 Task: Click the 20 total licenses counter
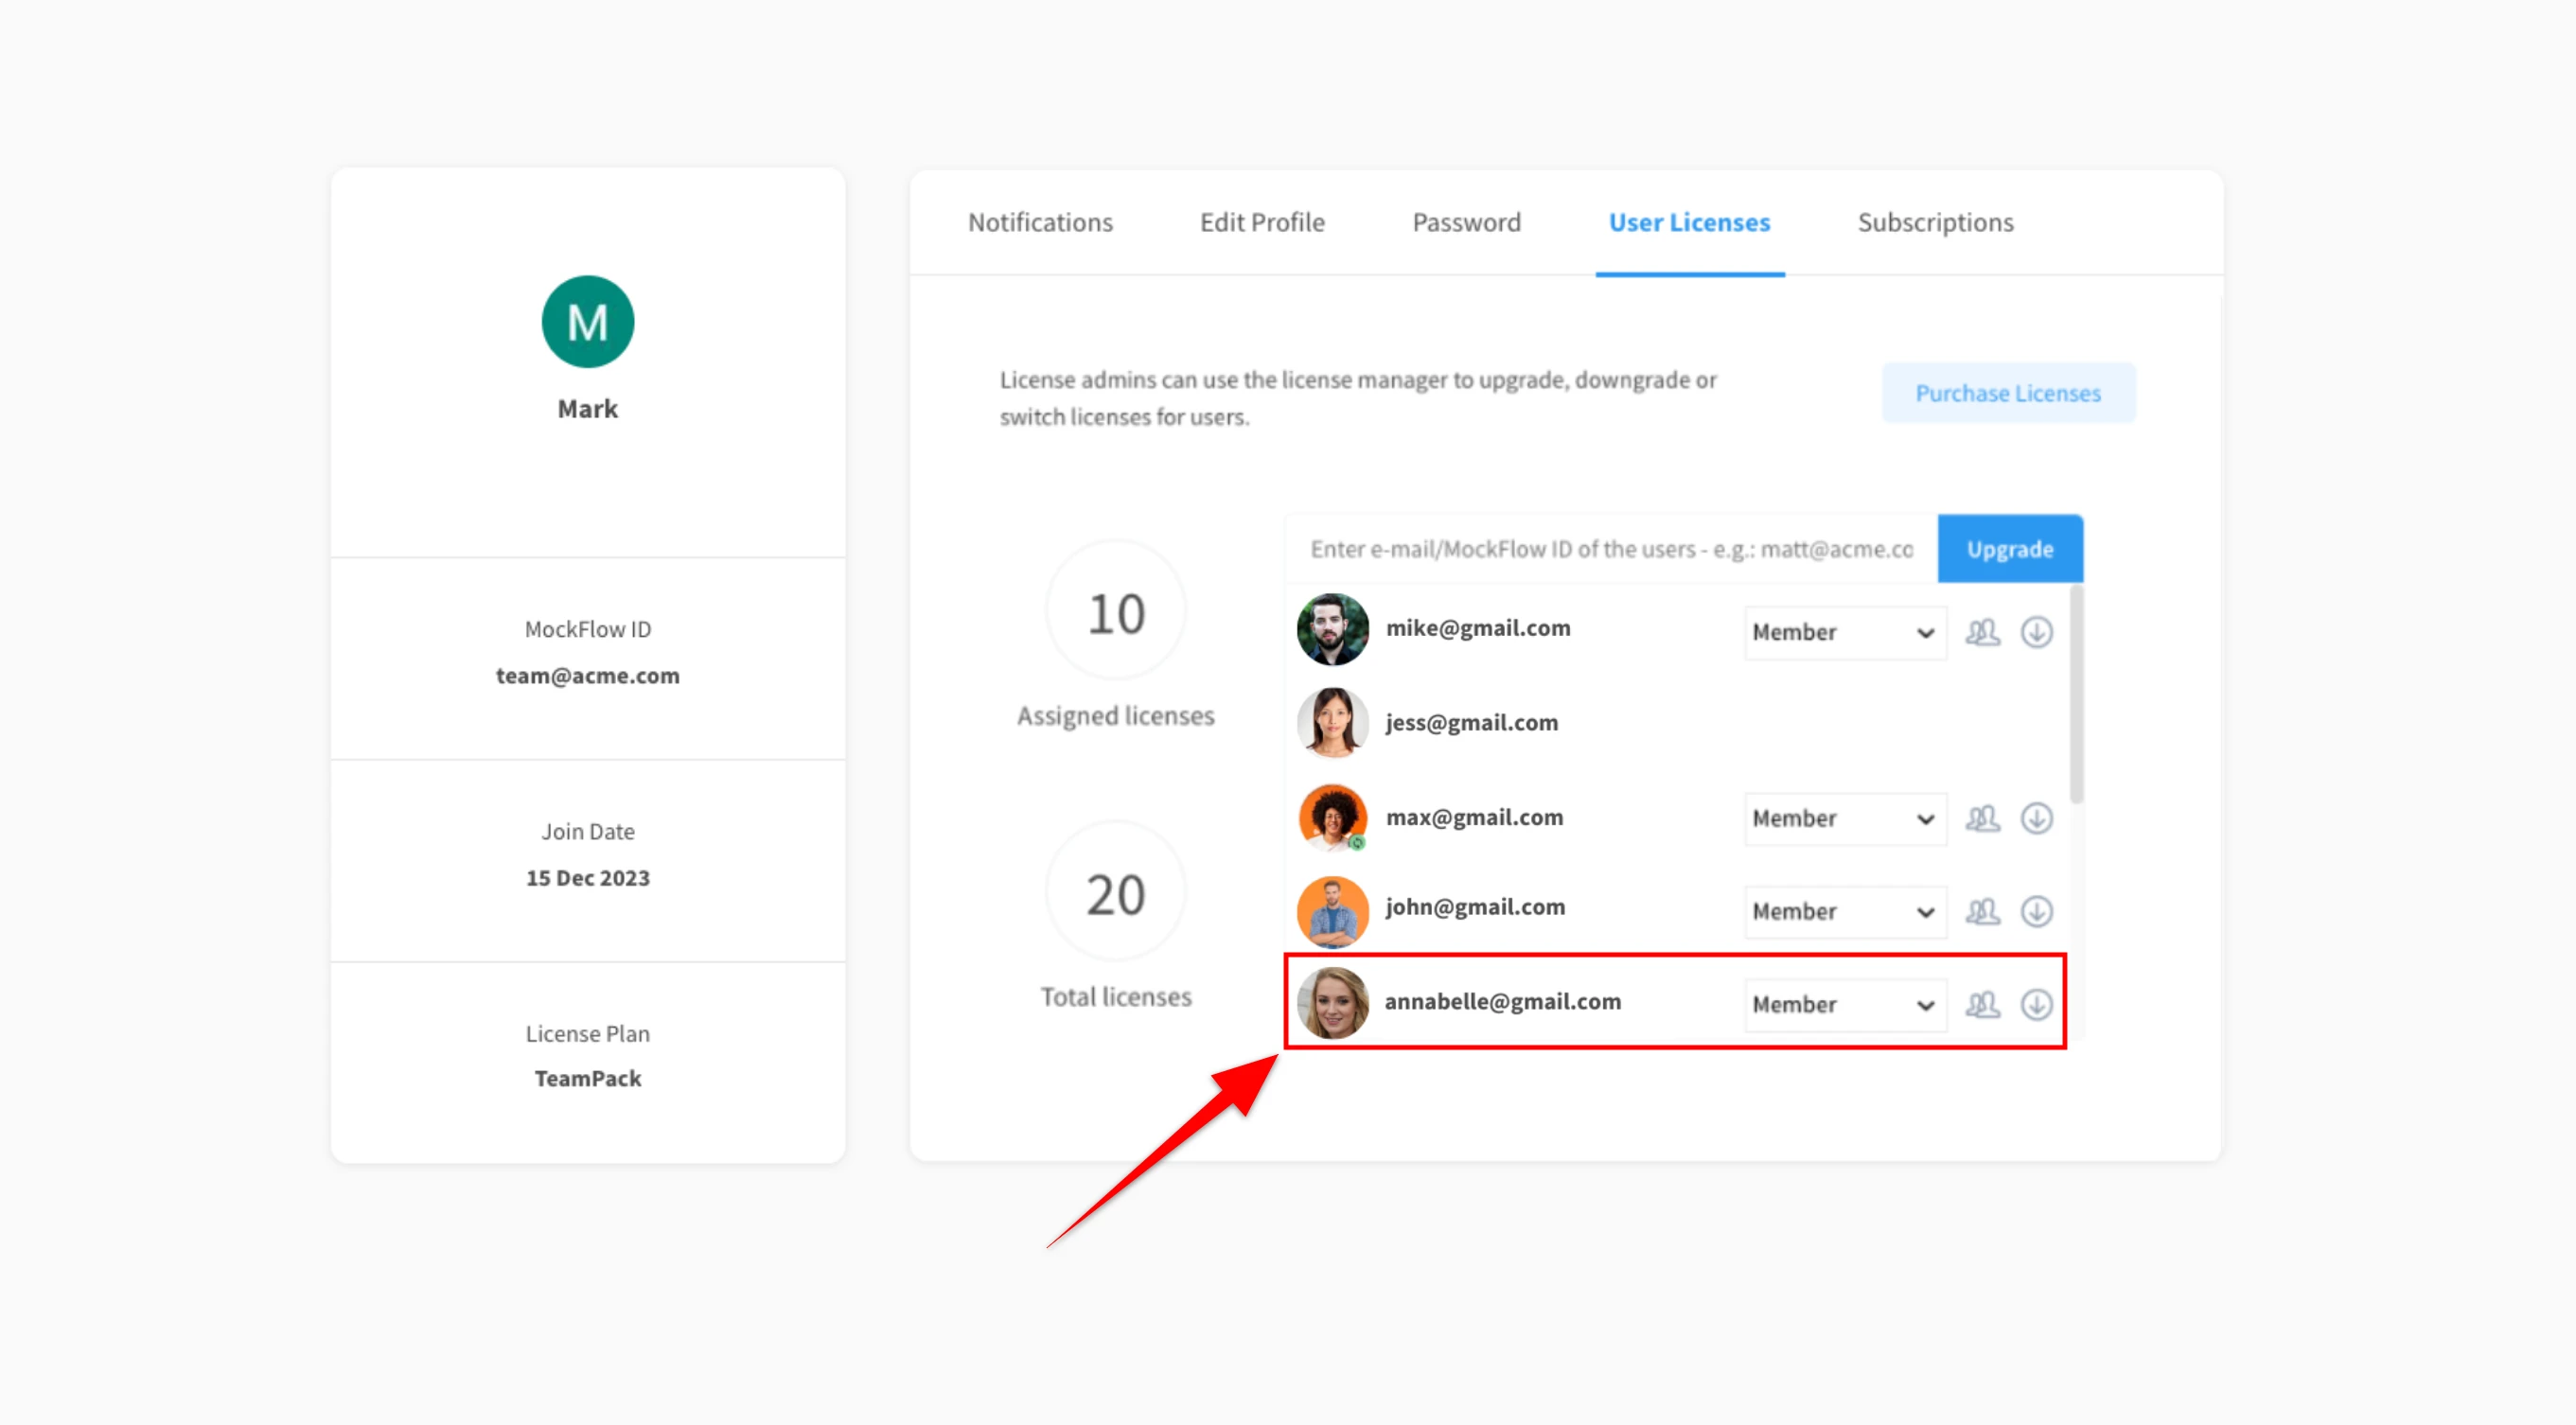[x=1116, y=892]
